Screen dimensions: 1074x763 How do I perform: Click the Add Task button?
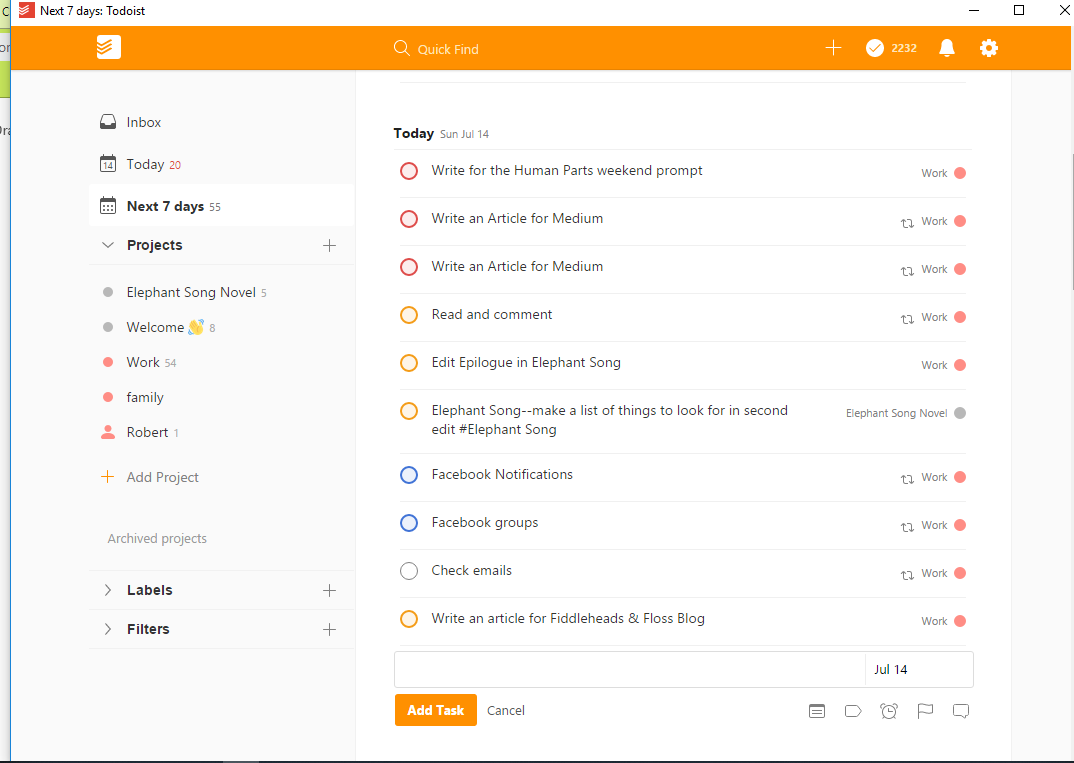click(x=436, y=710)
